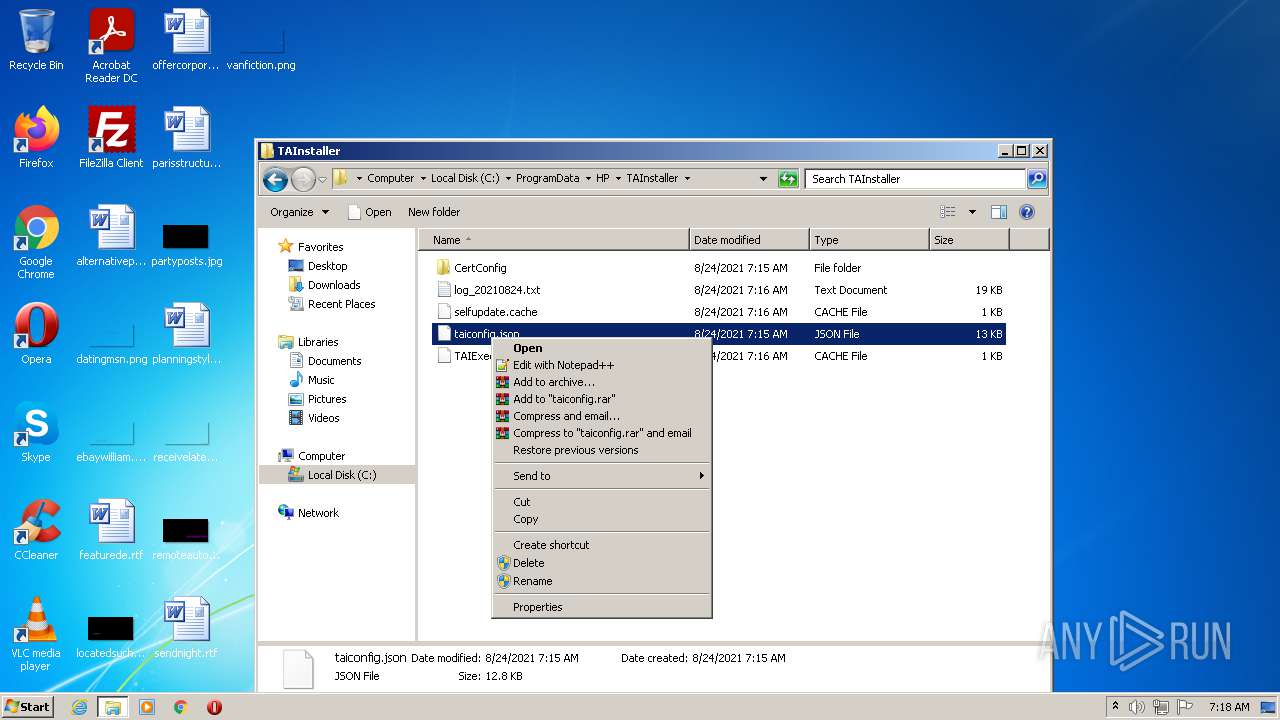Click the Start button

(28, 707)
